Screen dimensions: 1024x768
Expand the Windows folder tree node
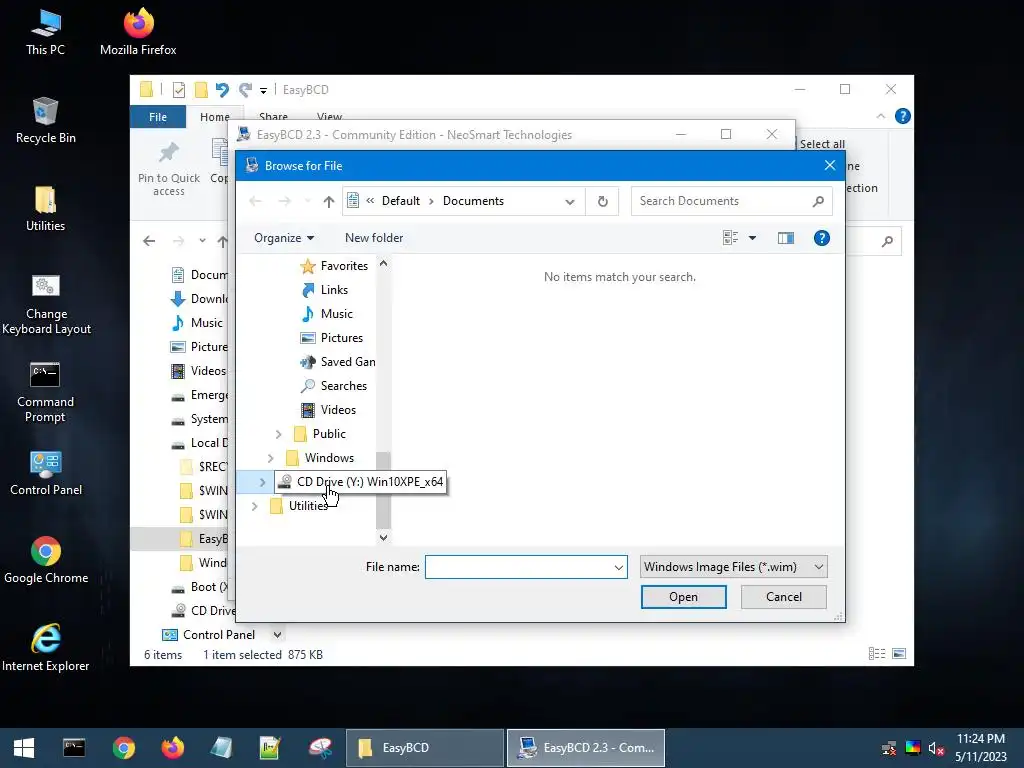pos(270,458)
